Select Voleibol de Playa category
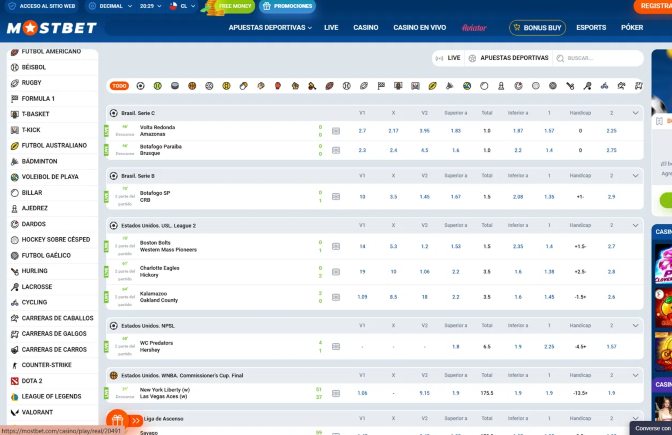The height and width of the screenshot is (435, 672). pyautogui.click(x=52, y=177)
